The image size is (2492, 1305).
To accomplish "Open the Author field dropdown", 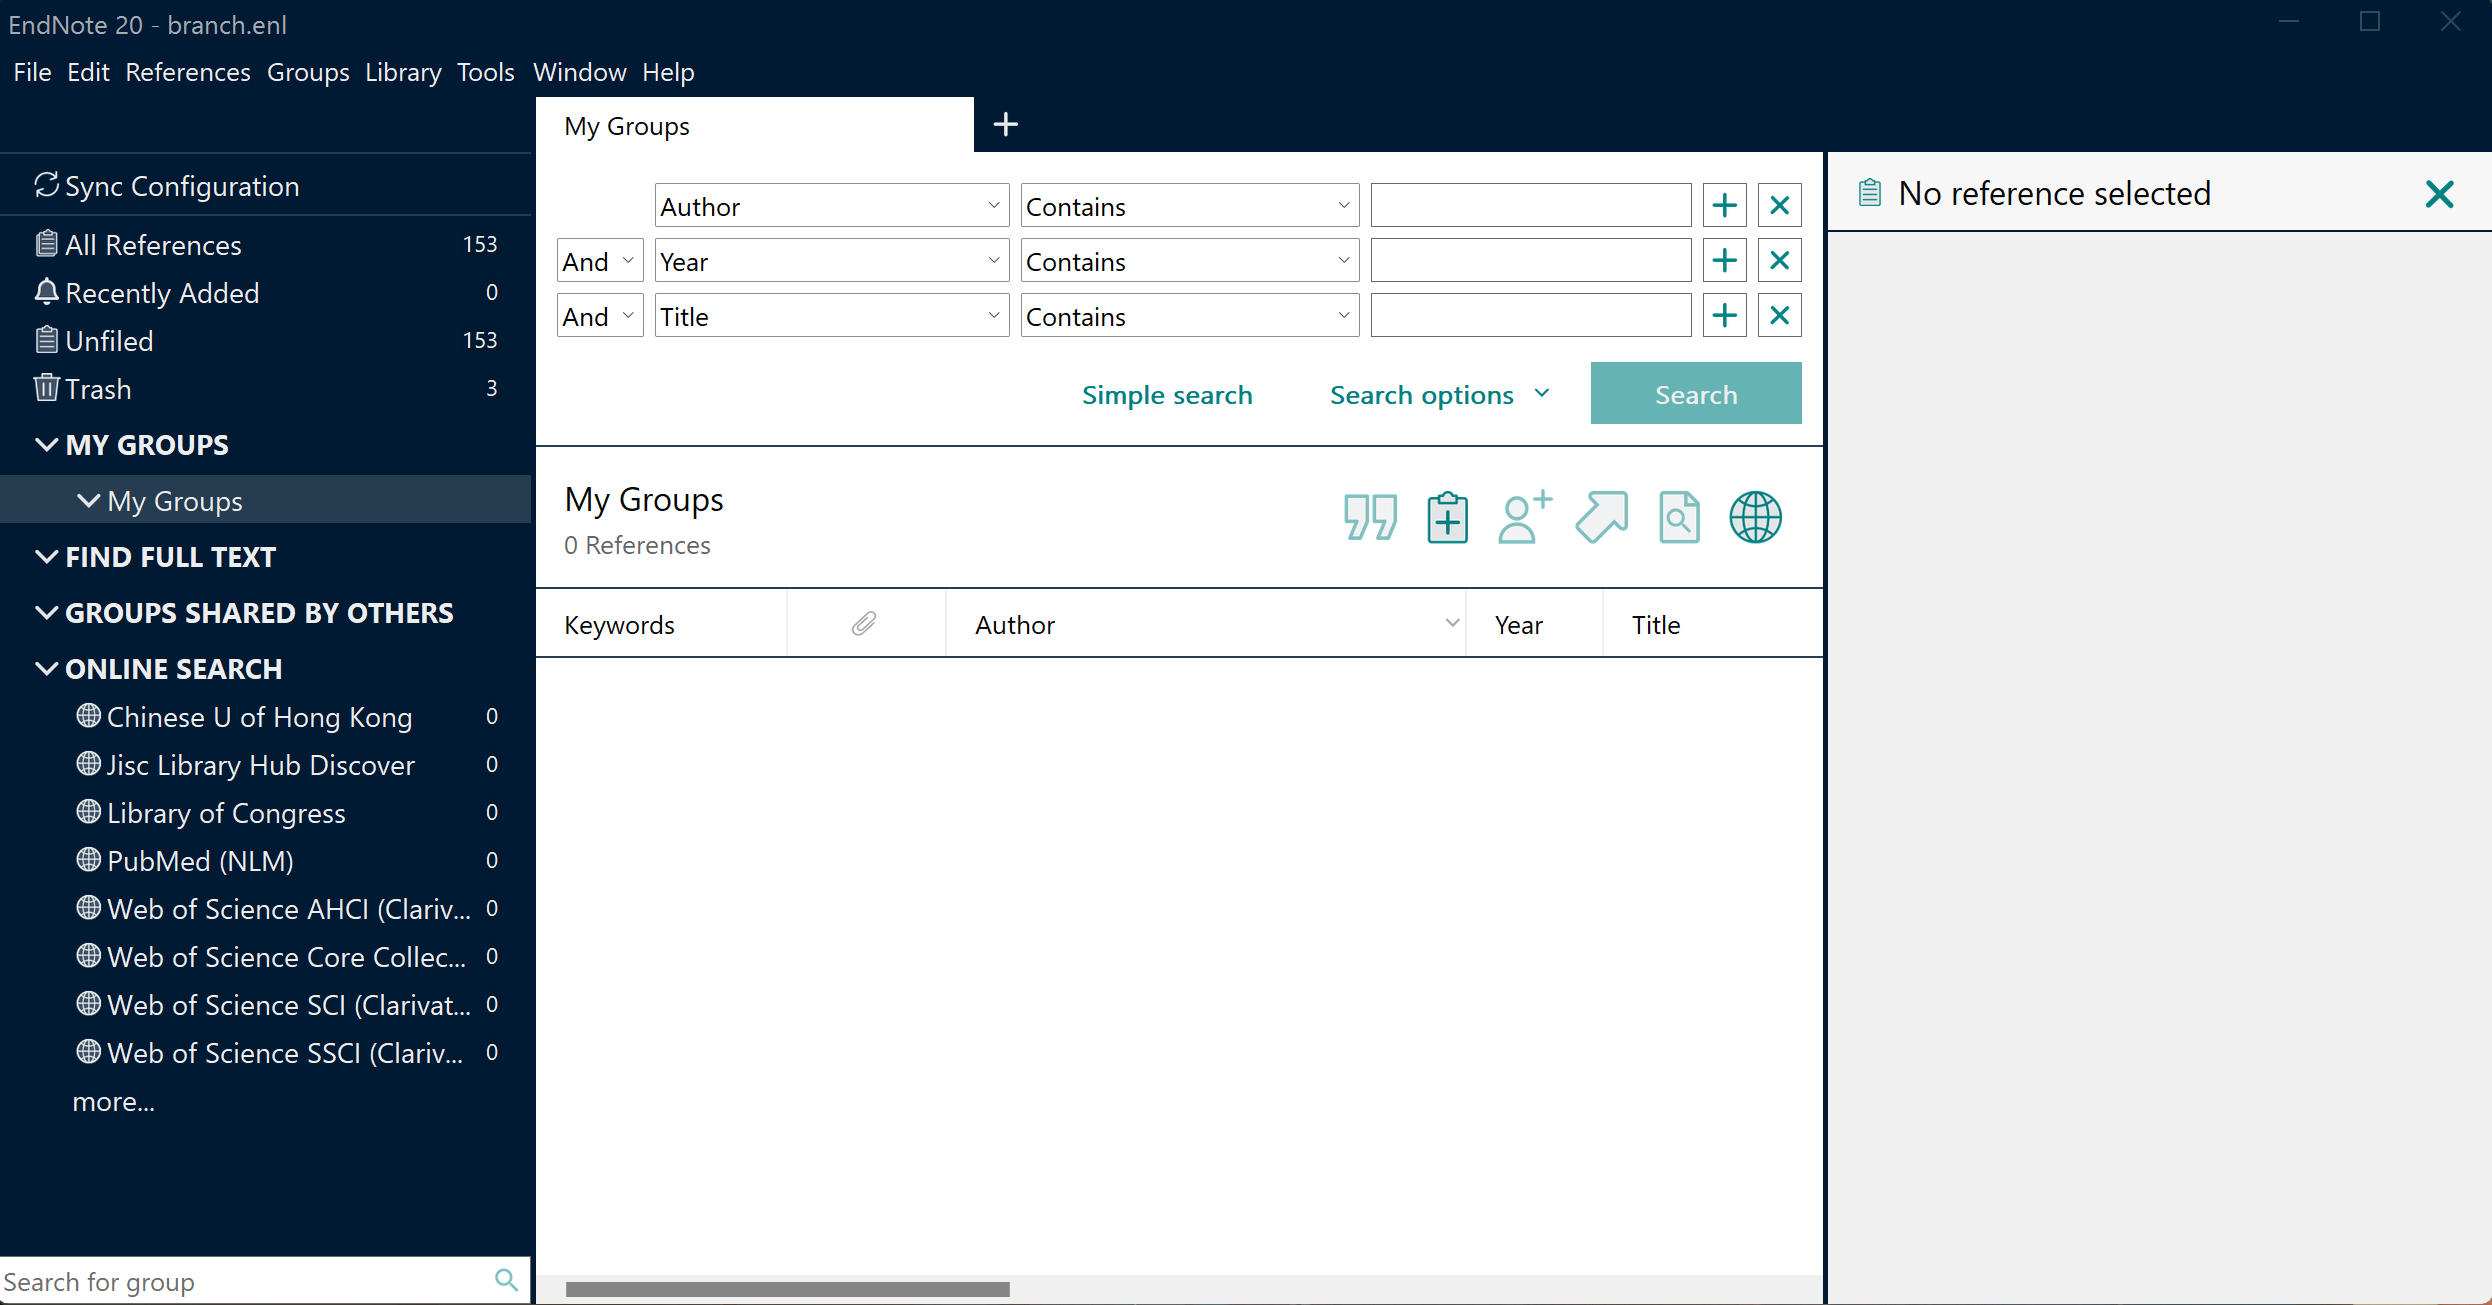I will pos(831,206).
